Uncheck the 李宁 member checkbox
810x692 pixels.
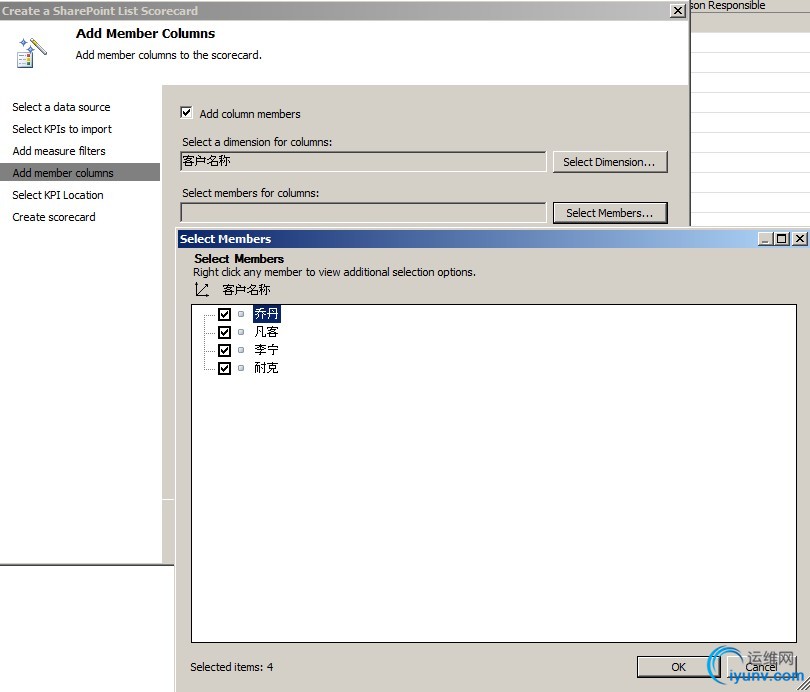[224, 350]
